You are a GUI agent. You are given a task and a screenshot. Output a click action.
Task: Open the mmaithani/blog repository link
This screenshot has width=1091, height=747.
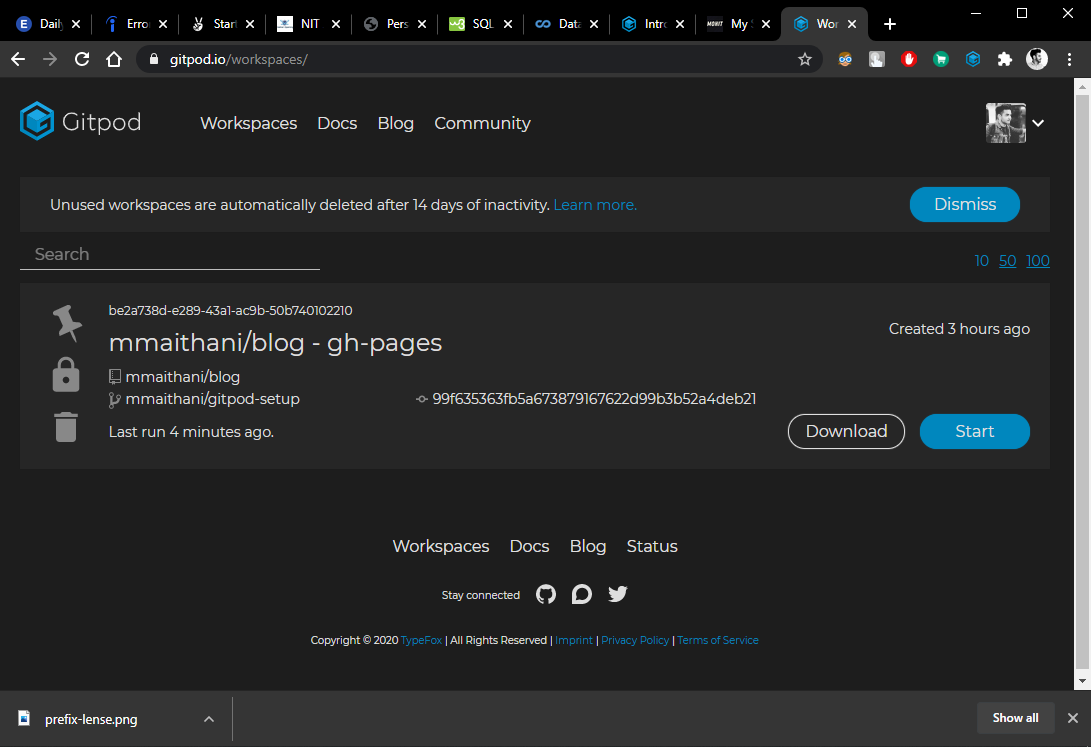(182, 377)
